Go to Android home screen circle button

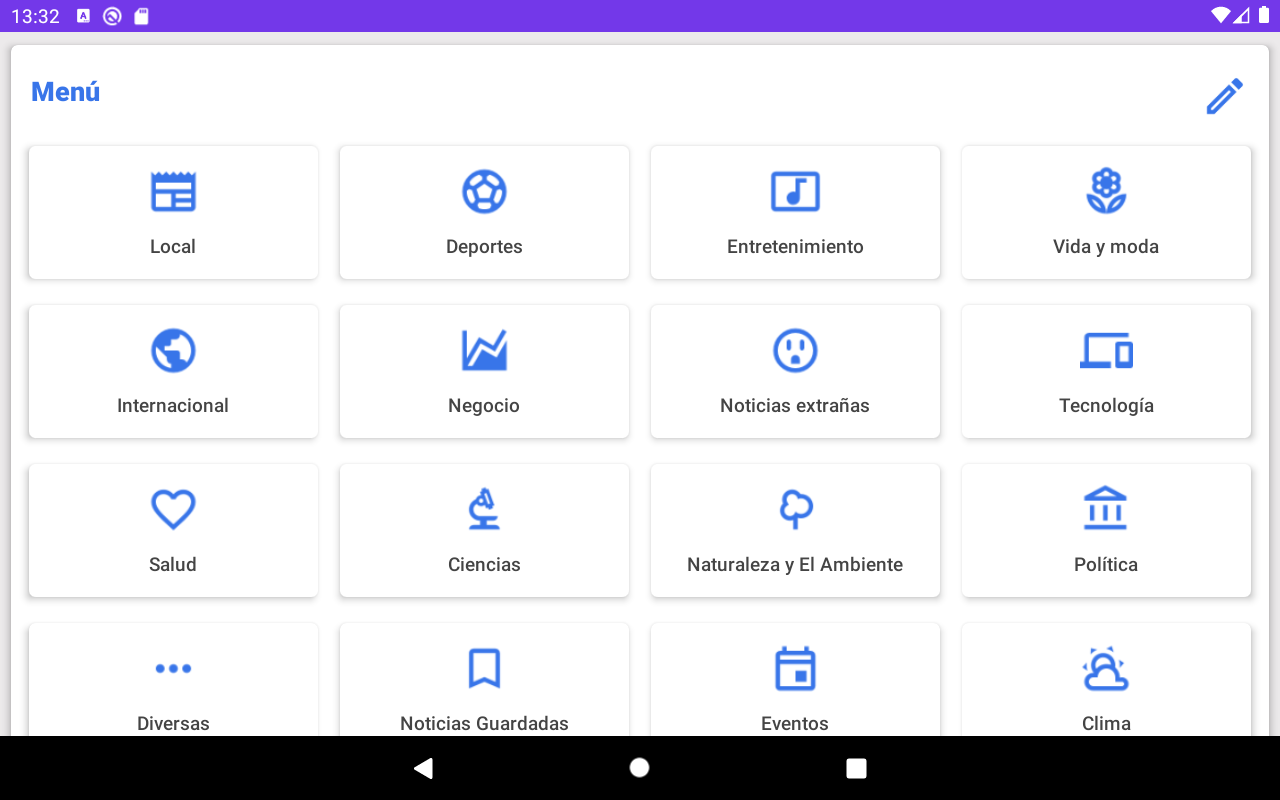[640, 768]
